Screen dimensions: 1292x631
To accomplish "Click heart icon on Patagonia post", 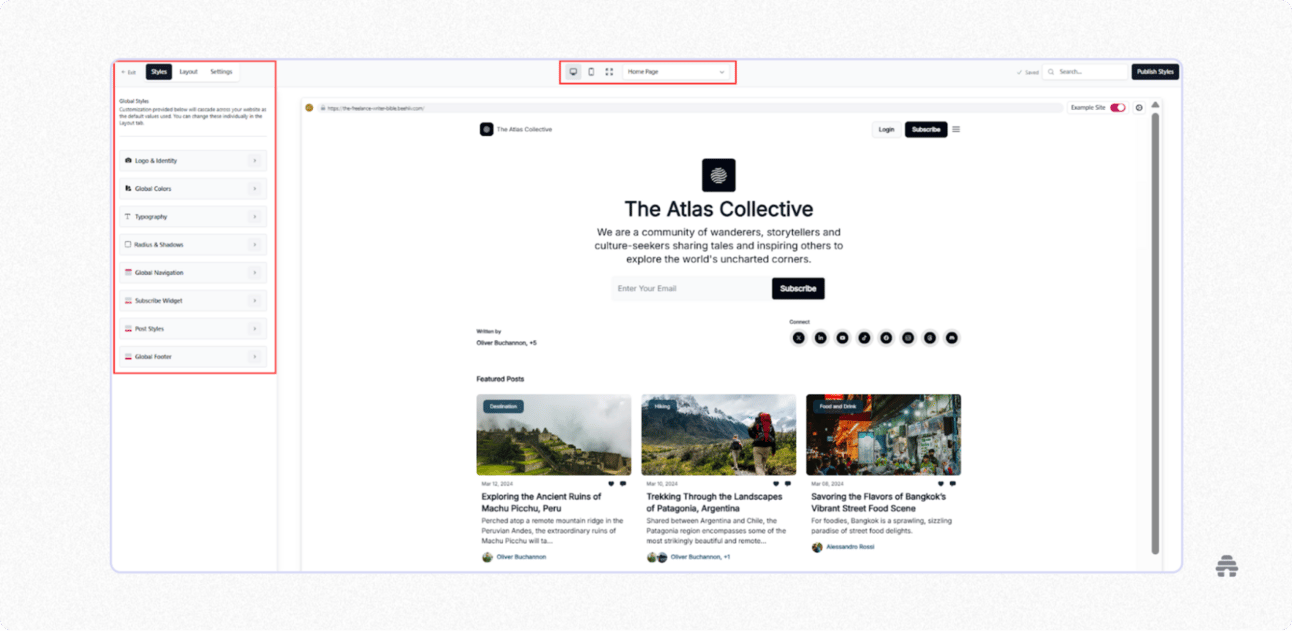I will point(776,484).
